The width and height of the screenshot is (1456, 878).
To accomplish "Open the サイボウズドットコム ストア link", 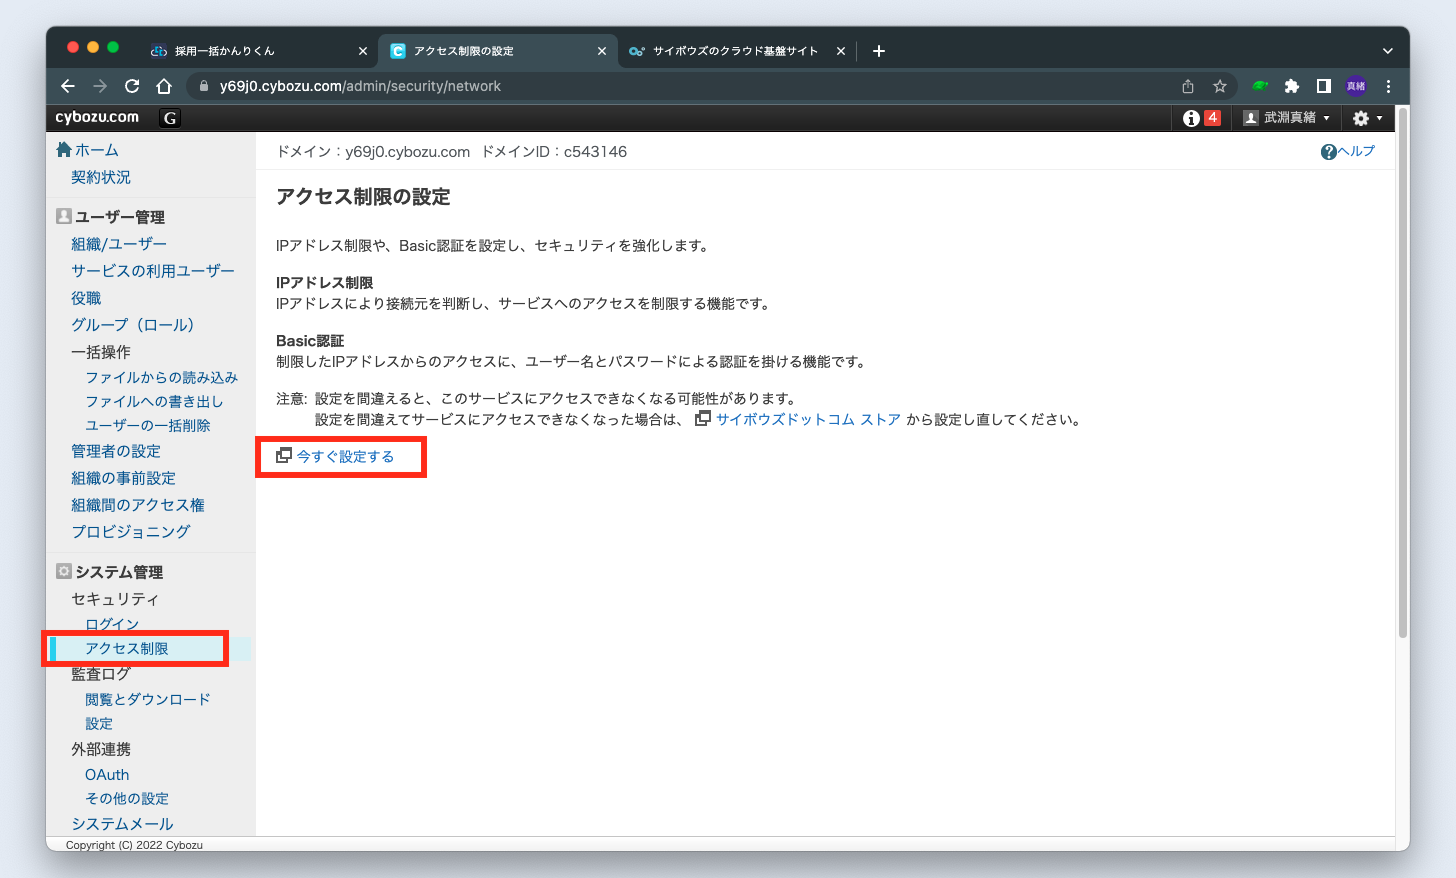I will (x=807, y=420).
